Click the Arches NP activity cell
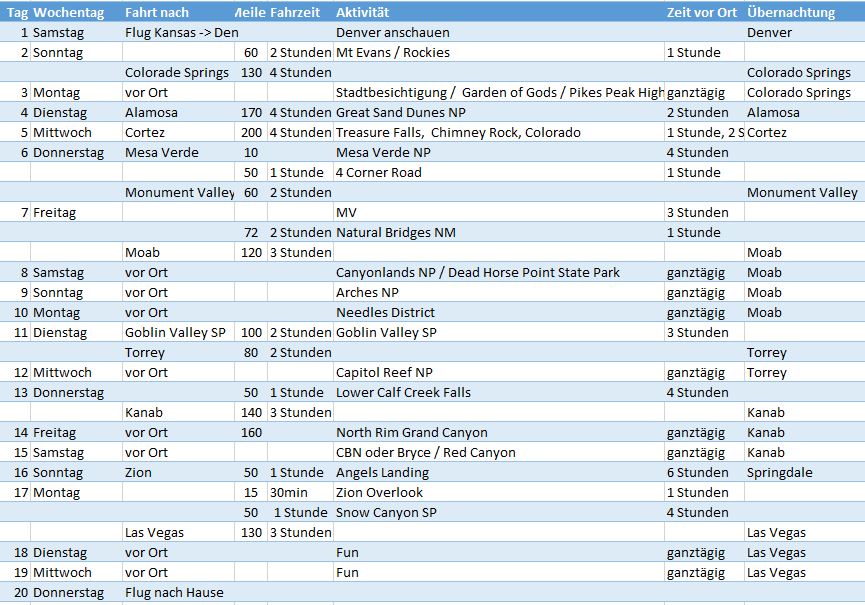This screenshot has width=865, height=605. [367, 292]
